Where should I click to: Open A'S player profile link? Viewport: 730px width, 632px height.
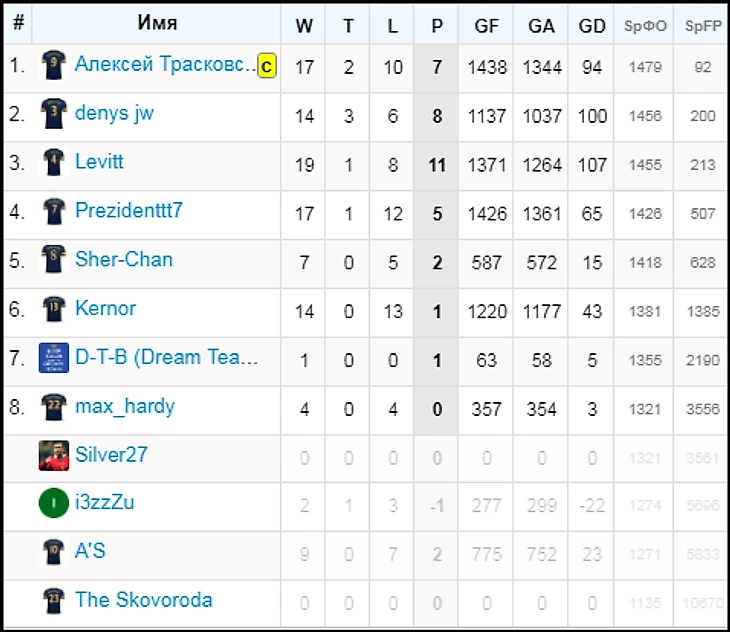point(90,552)
